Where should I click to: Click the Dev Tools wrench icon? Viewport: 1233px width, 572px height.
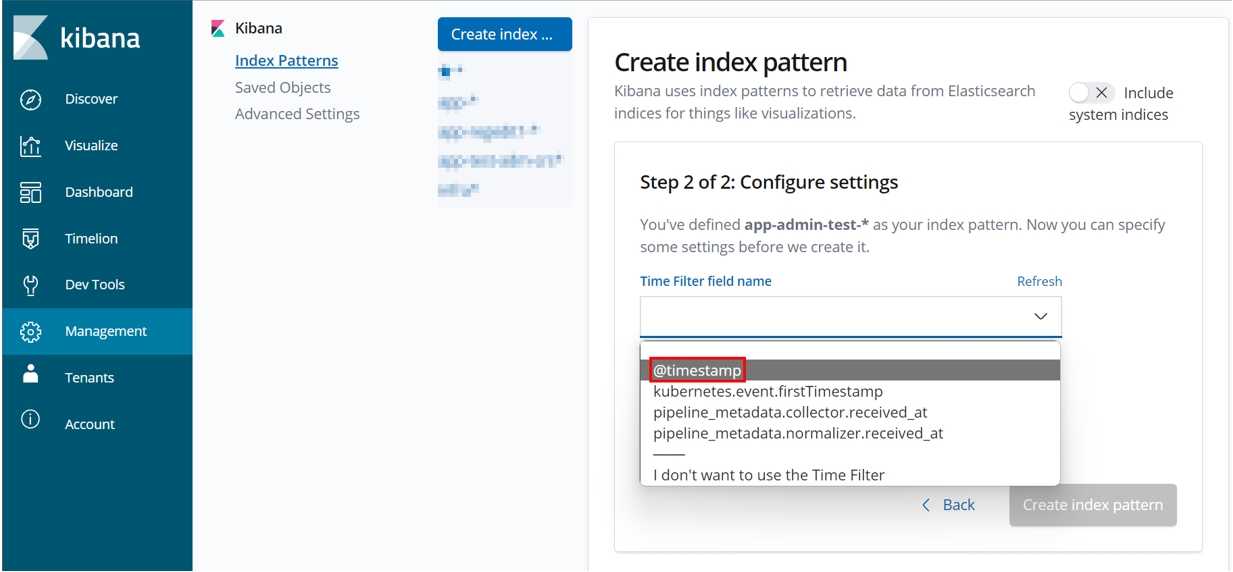tap(31, 285)
